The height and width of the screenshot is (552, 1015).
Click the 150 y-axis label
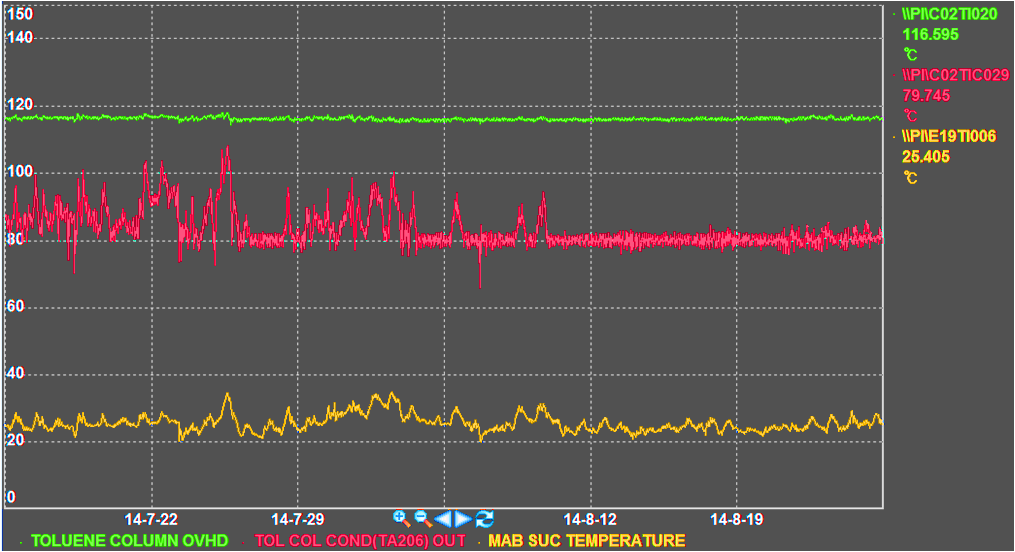19,14
